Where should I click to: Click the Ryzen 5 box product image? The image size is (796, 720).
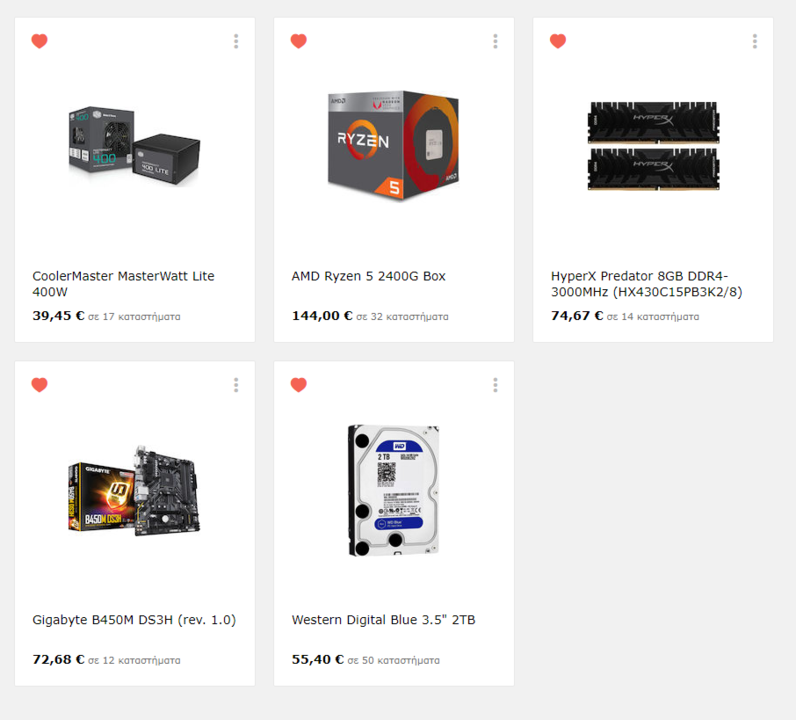point(393,146)
